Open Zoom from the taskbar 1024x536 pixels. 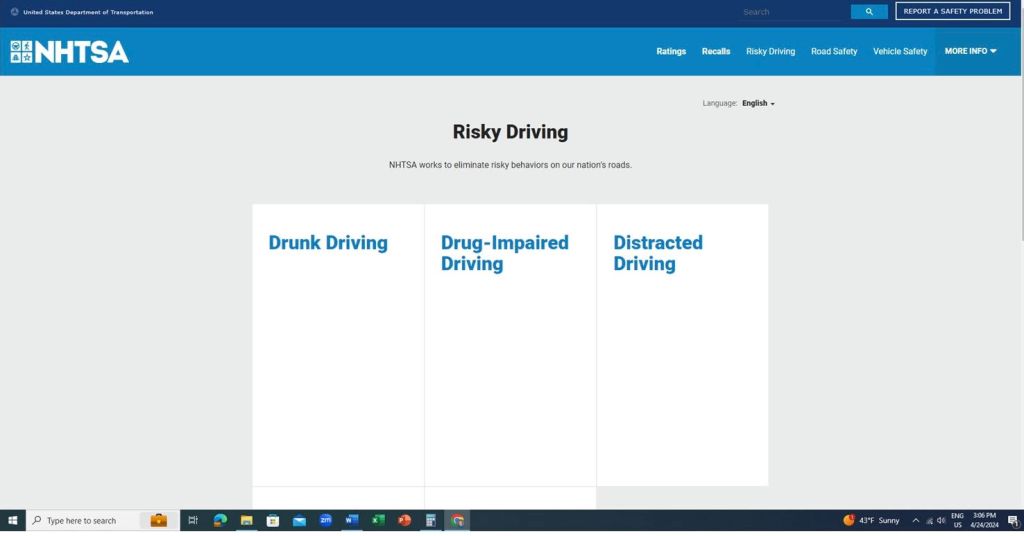coord(326,520)
